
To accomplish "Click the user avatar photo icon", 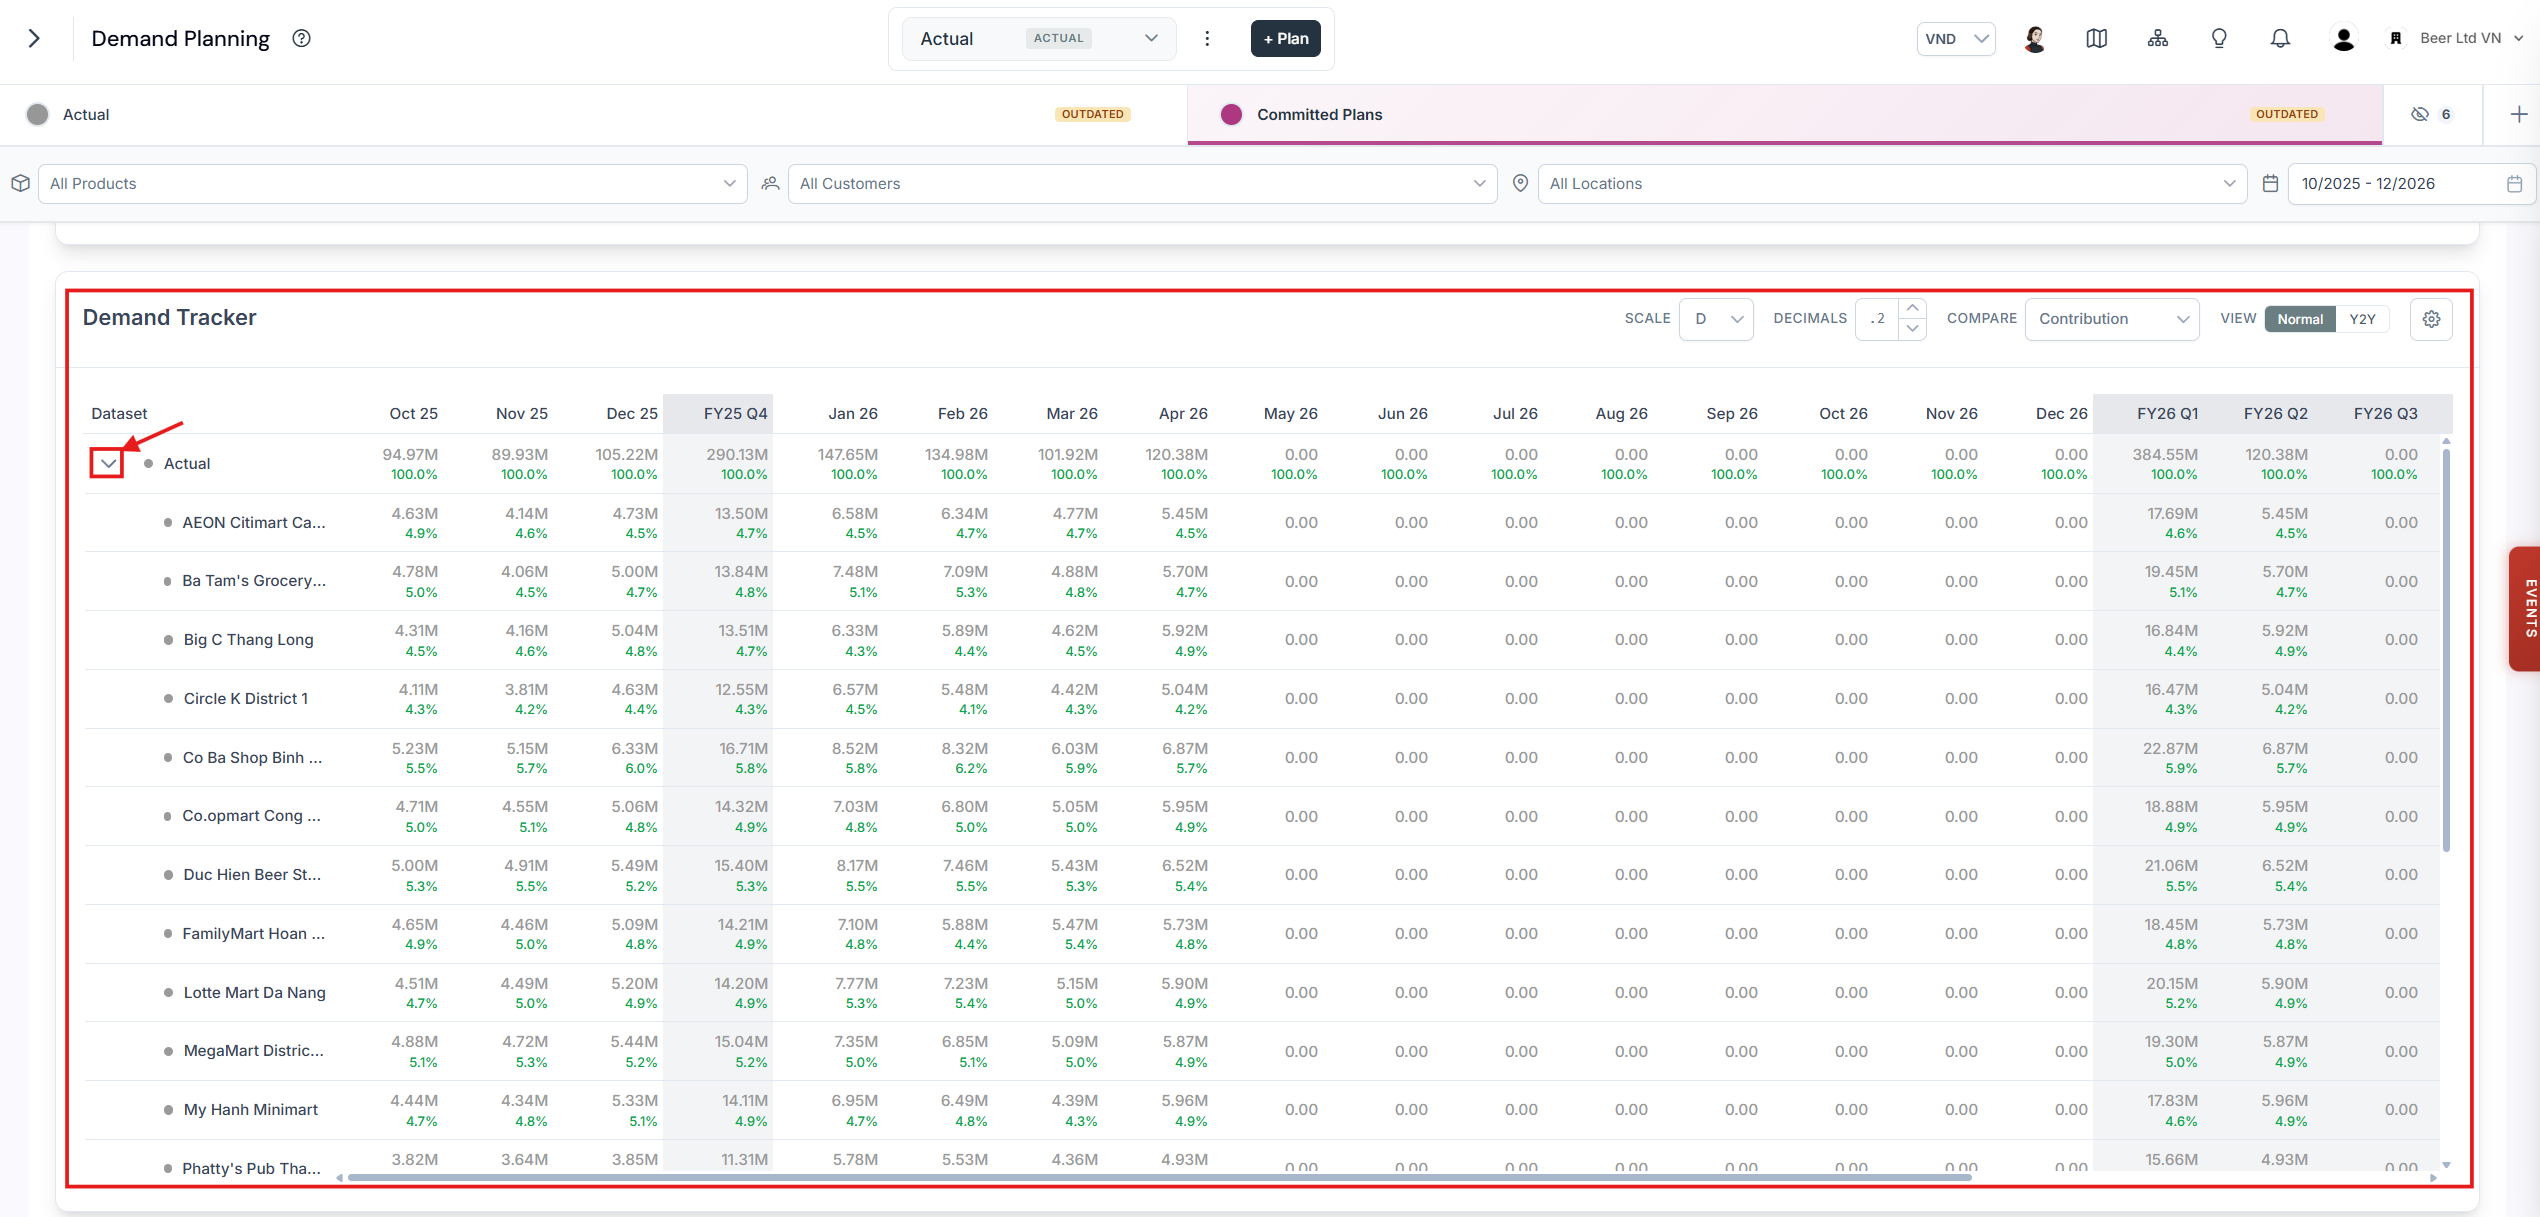I will 2035,38.
